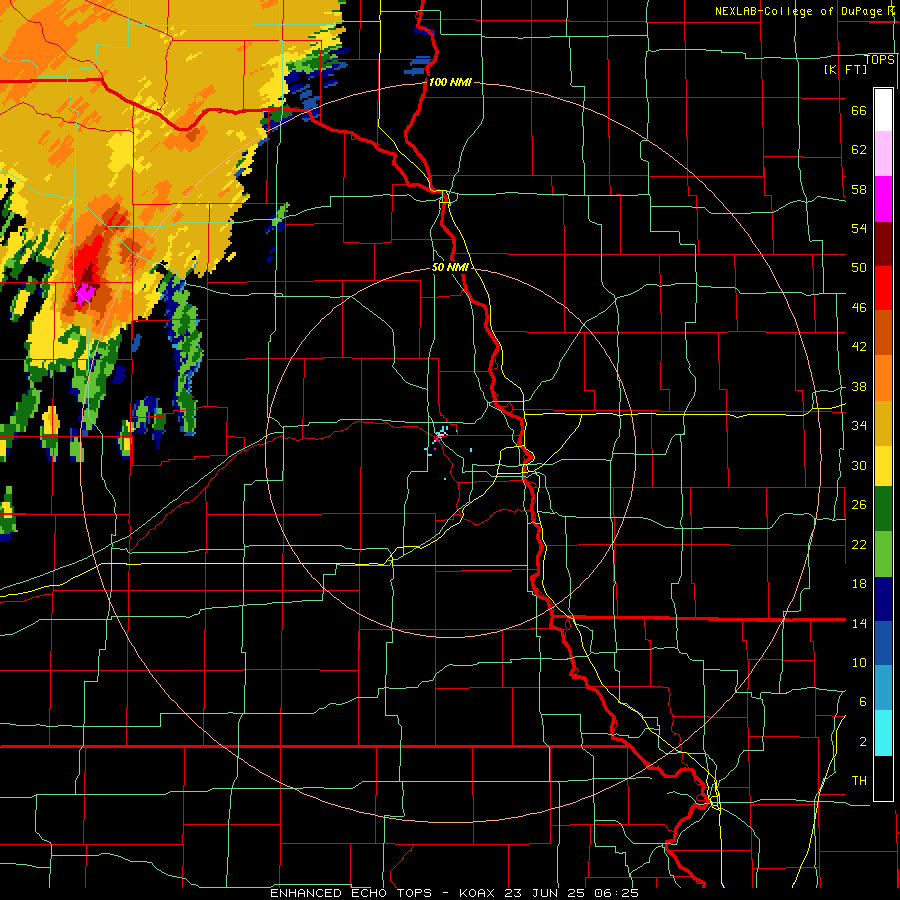
Task: Click the 23 JUN 25 06:25 timestamp
Action: pos(571,893)
